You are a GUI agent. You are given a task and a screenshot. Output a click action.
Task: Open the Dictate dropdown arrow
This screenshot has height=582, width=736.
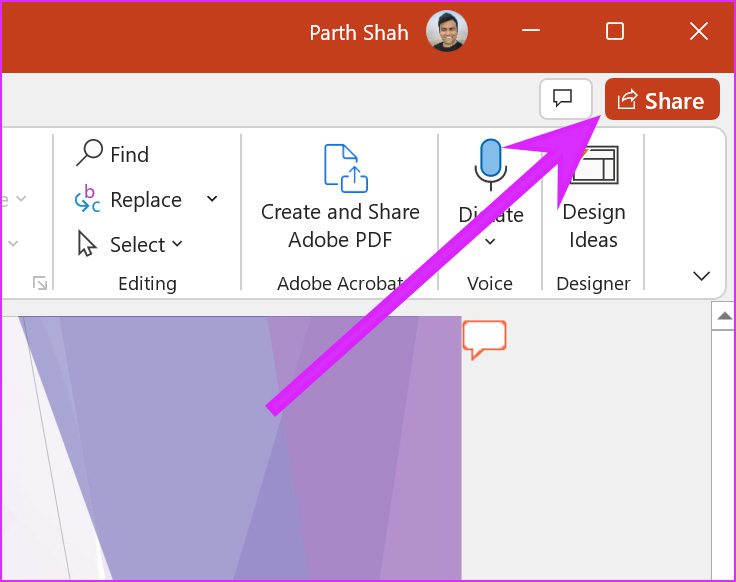click(x=490, y=241)
